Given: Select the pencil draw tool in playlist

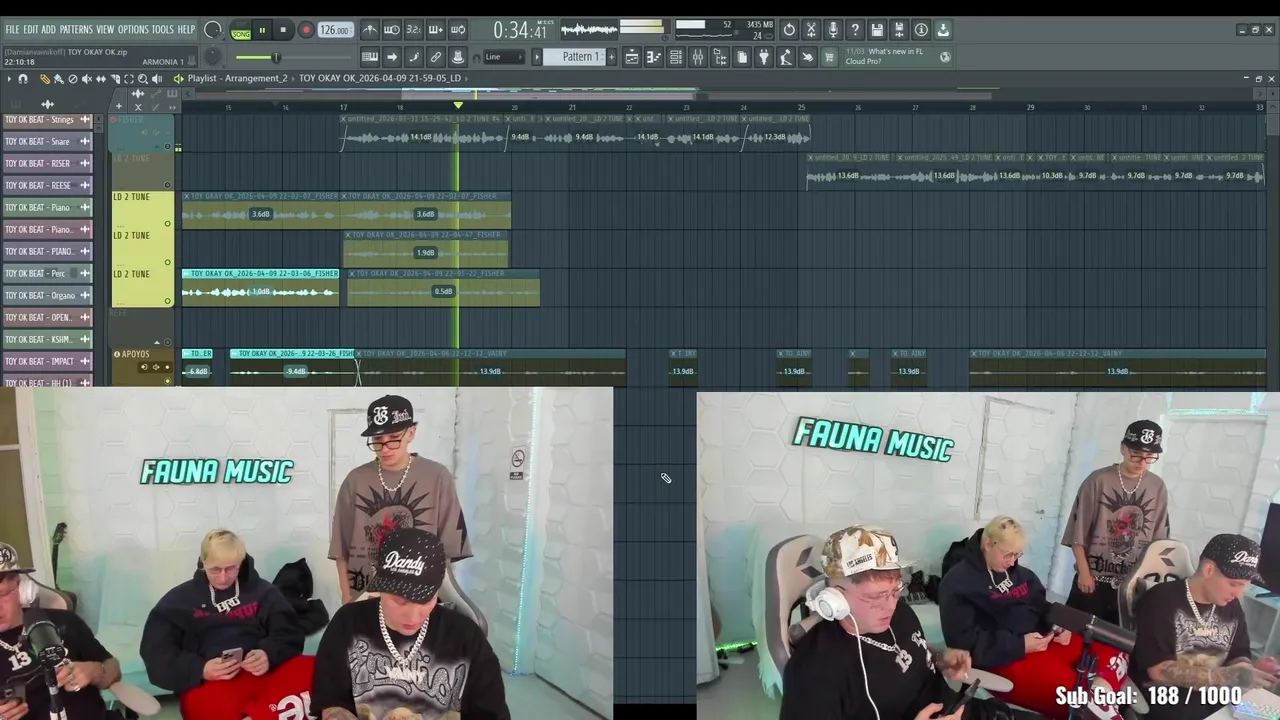Looking at the screenshot, I should tap(44, 78).
